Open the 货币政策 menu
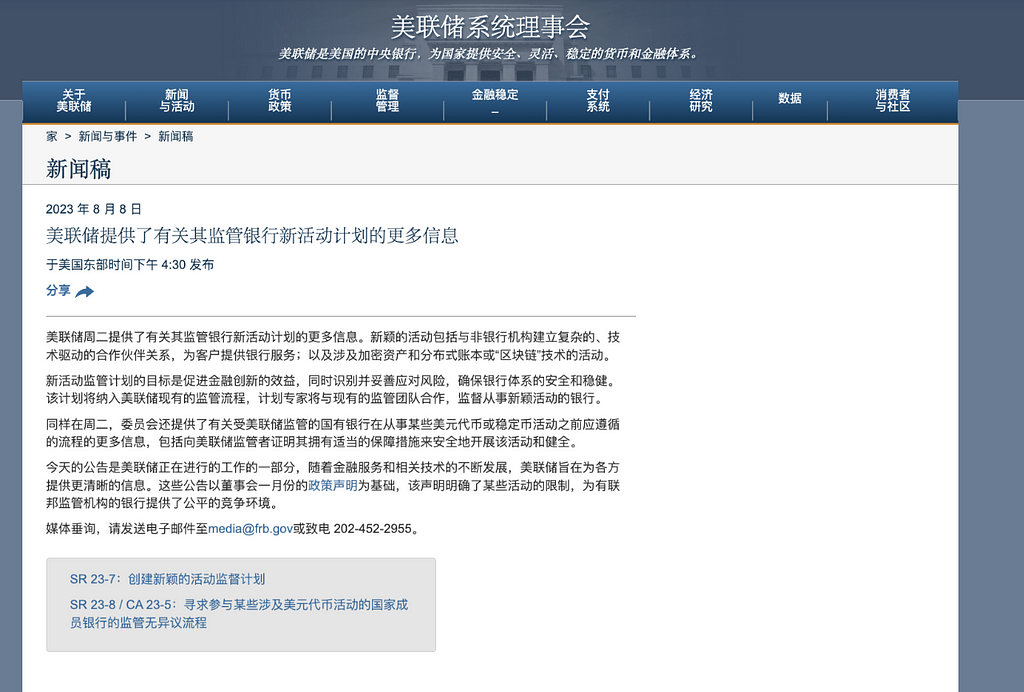This screenshot has width=1024, height=692. (x=280, y=101)
